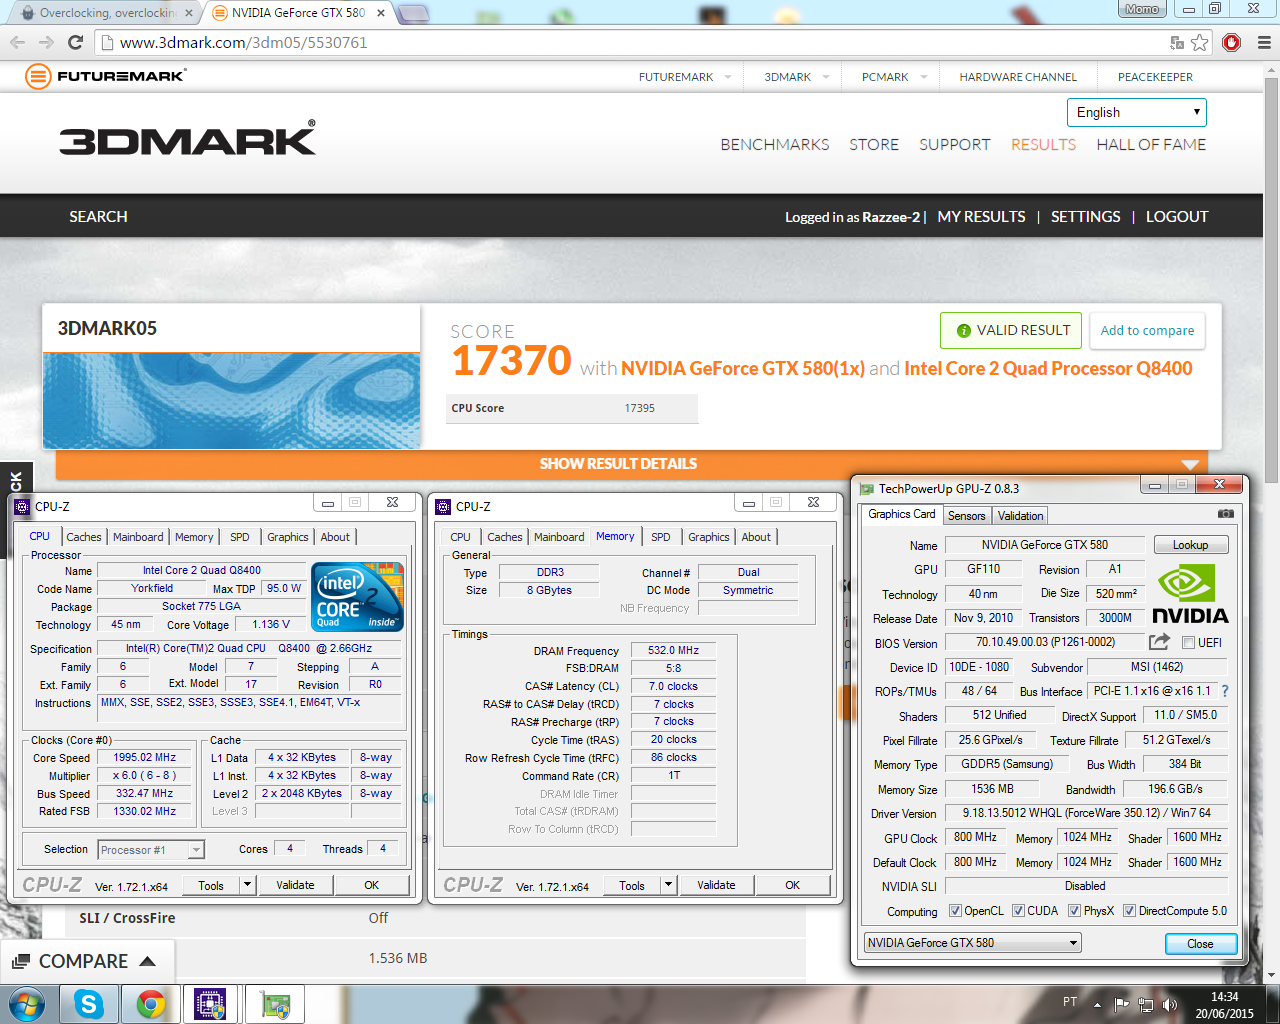This screenshot has height=1024, width=1280.
Task: Click the VALID RESULT badge
Action: click(x=1012, y=330)
